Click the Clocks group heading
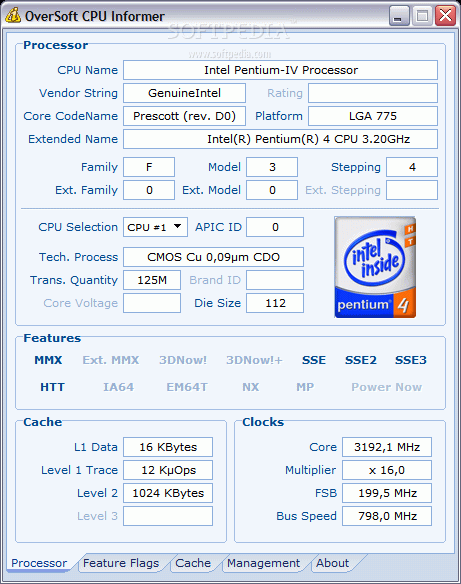Screen dimensions: 461x584 263,422
